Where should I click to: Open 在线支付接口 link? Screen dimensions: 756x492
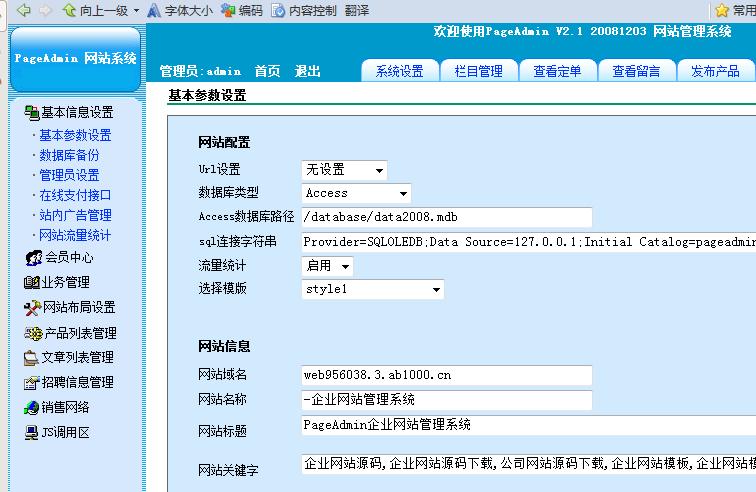coord(75,195)
